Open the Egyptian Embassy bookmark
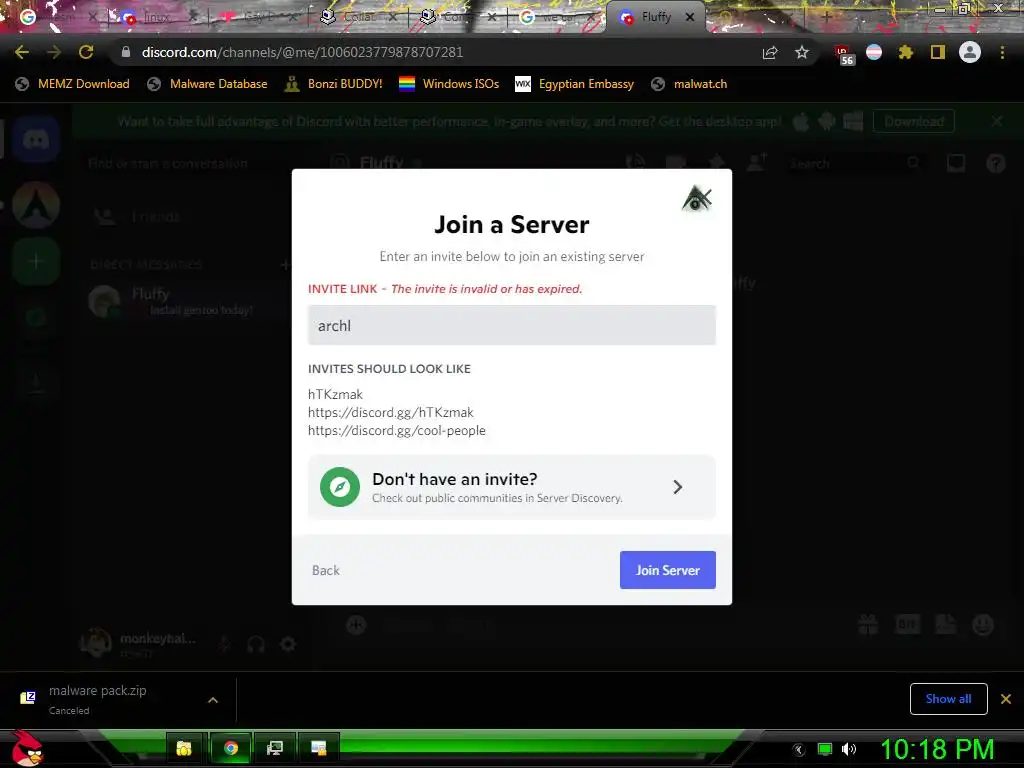The width and height of the screenshot is (1024, 768). [x=574, y=84]
